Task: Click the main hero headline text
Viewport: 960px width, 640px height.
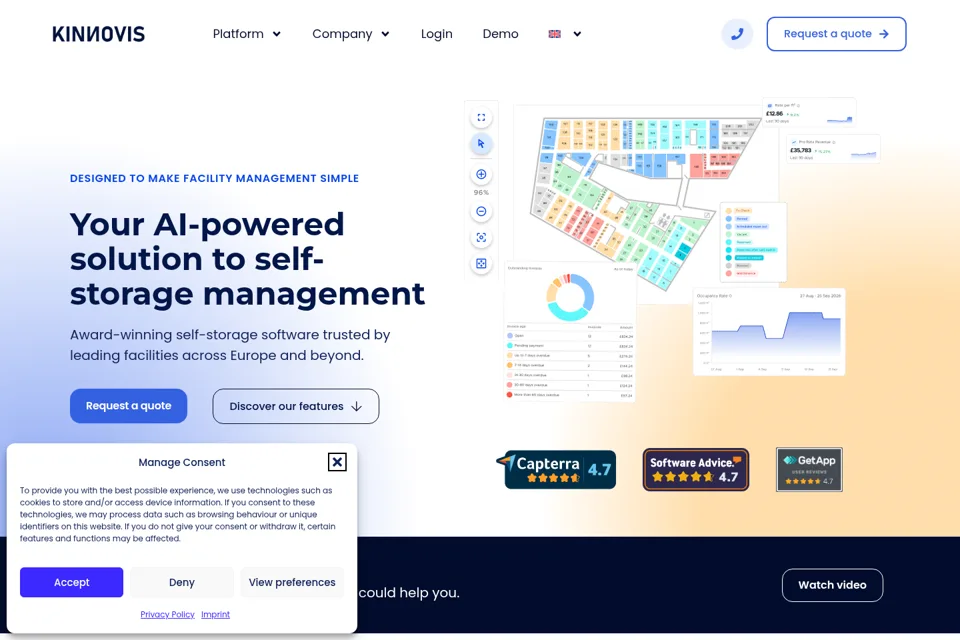Action: click(x=247, y=259)
